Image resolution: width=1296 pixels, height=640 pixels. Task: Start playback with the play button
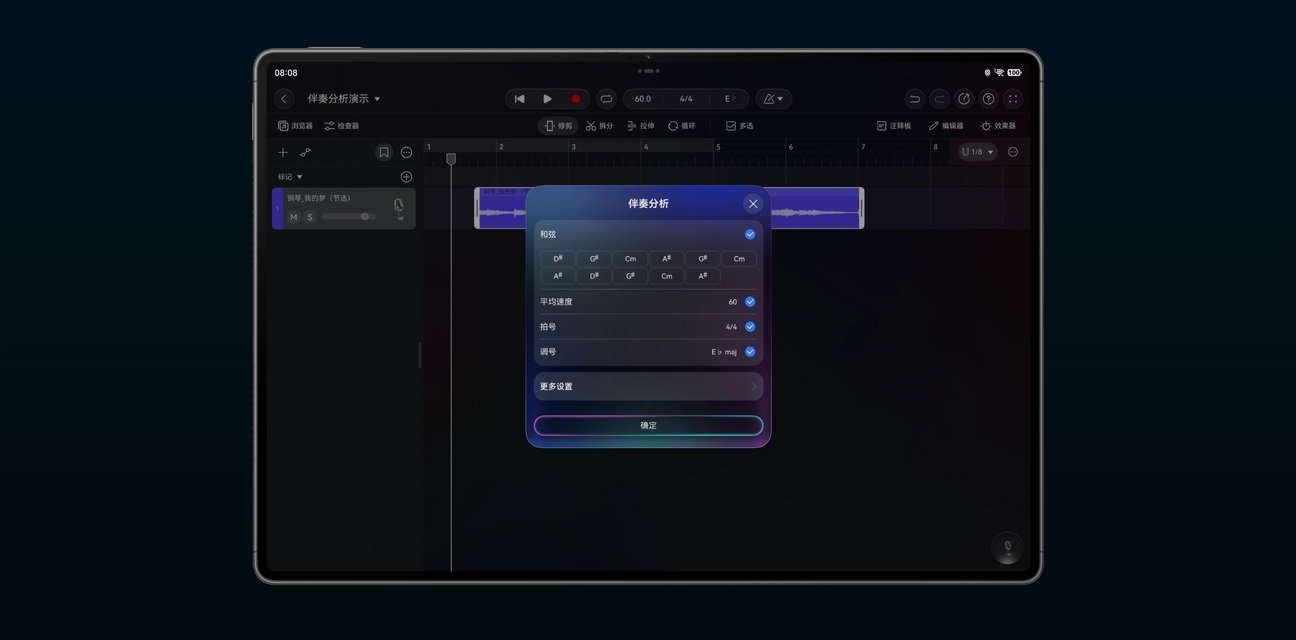547,99
